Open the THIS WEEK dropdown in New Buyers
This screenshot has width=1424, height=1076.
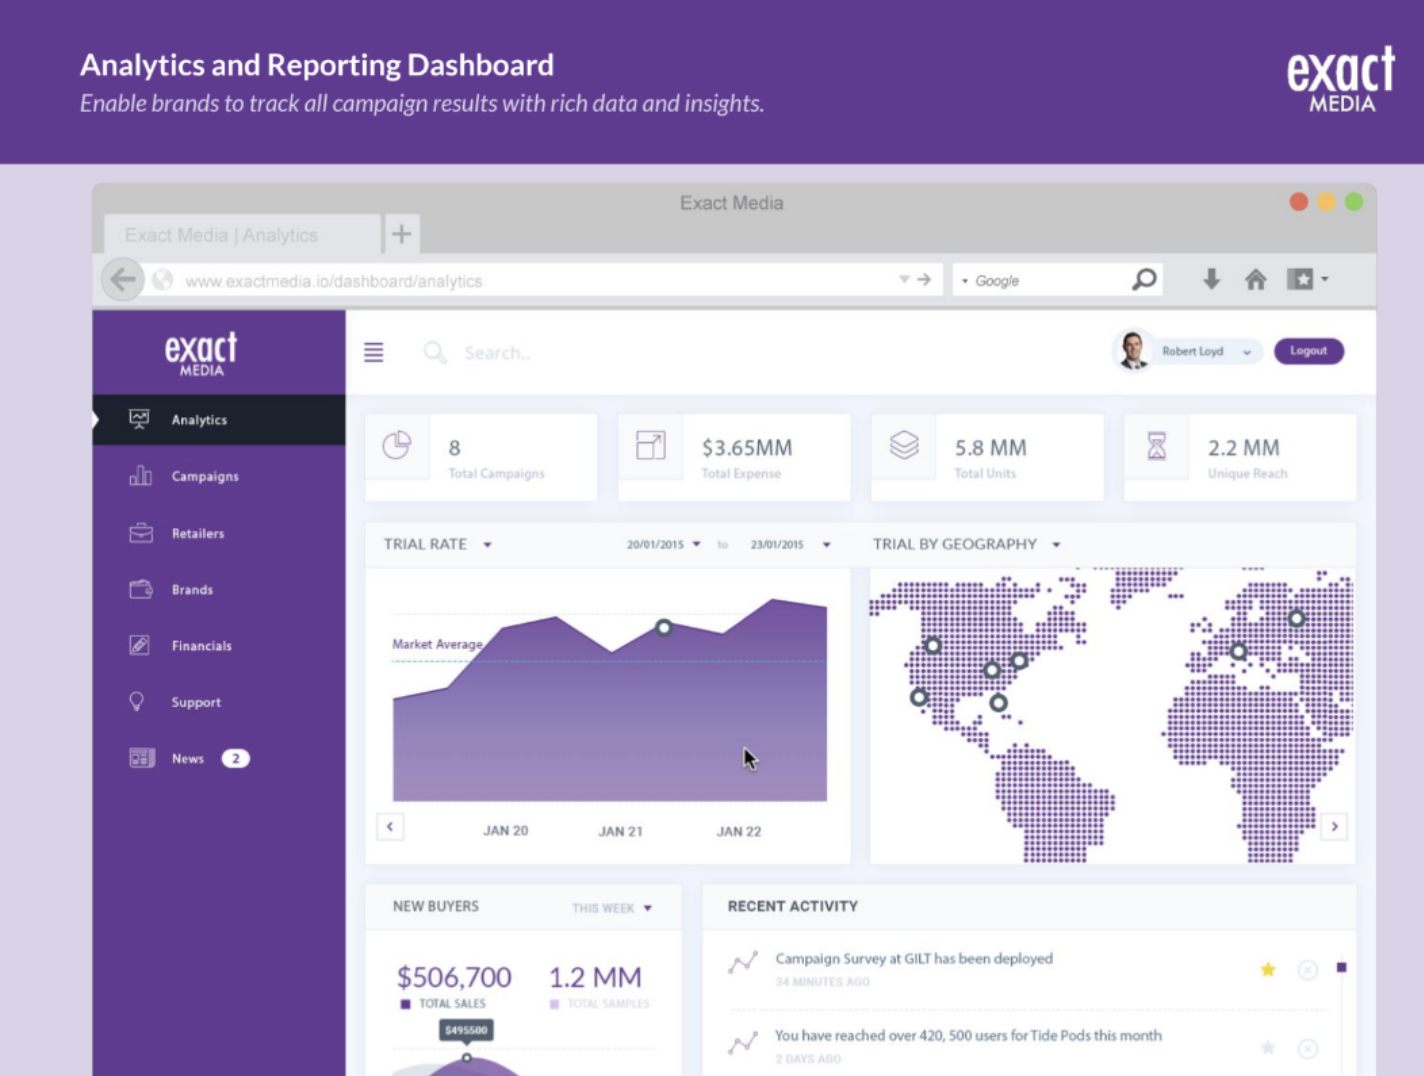(x=646, y=908)
